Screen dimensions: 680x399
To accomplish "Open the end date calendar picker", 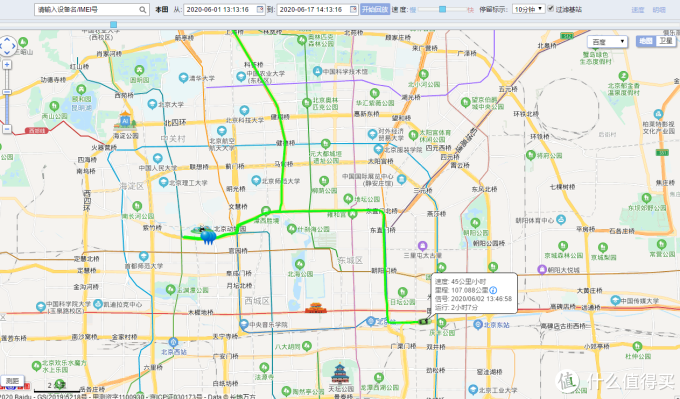I will pyautogui.click(x=353, y=9).
